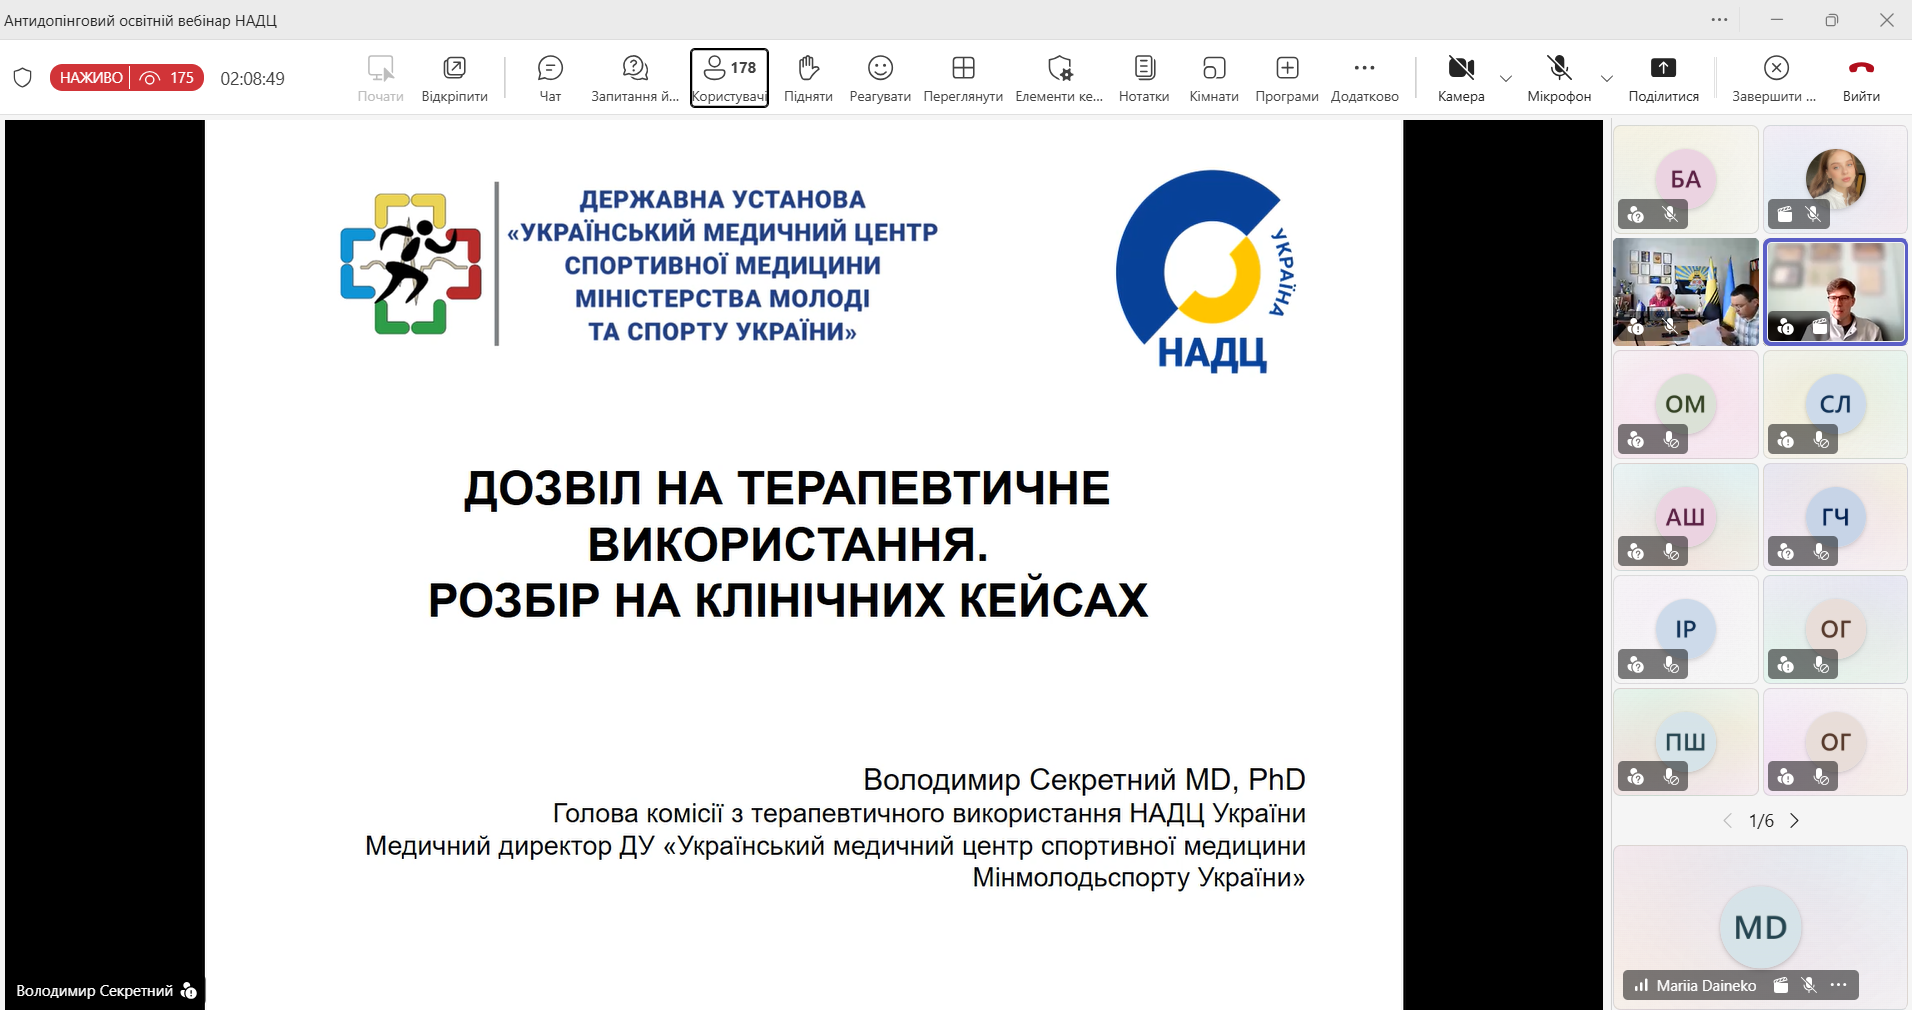Toggle the microphone (Мікрофон)
This screenshot has width=1912, height=1010.
(x=1559, y=78)
